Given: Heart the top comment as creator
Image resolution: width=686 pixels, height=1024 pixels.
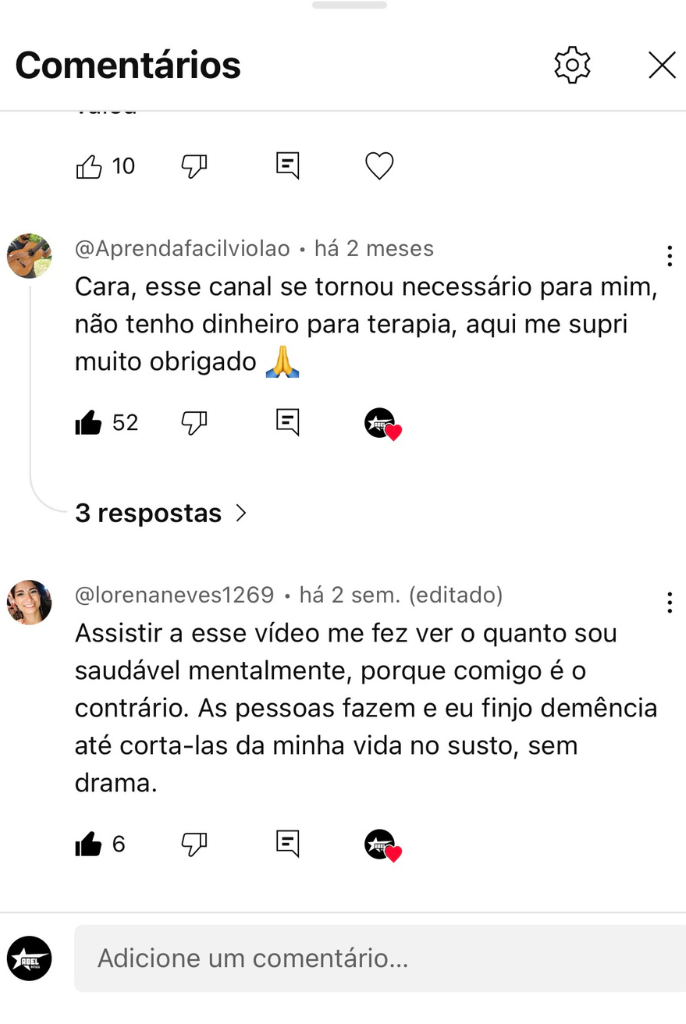Looking at the screenshot, I should click(379, 166).
